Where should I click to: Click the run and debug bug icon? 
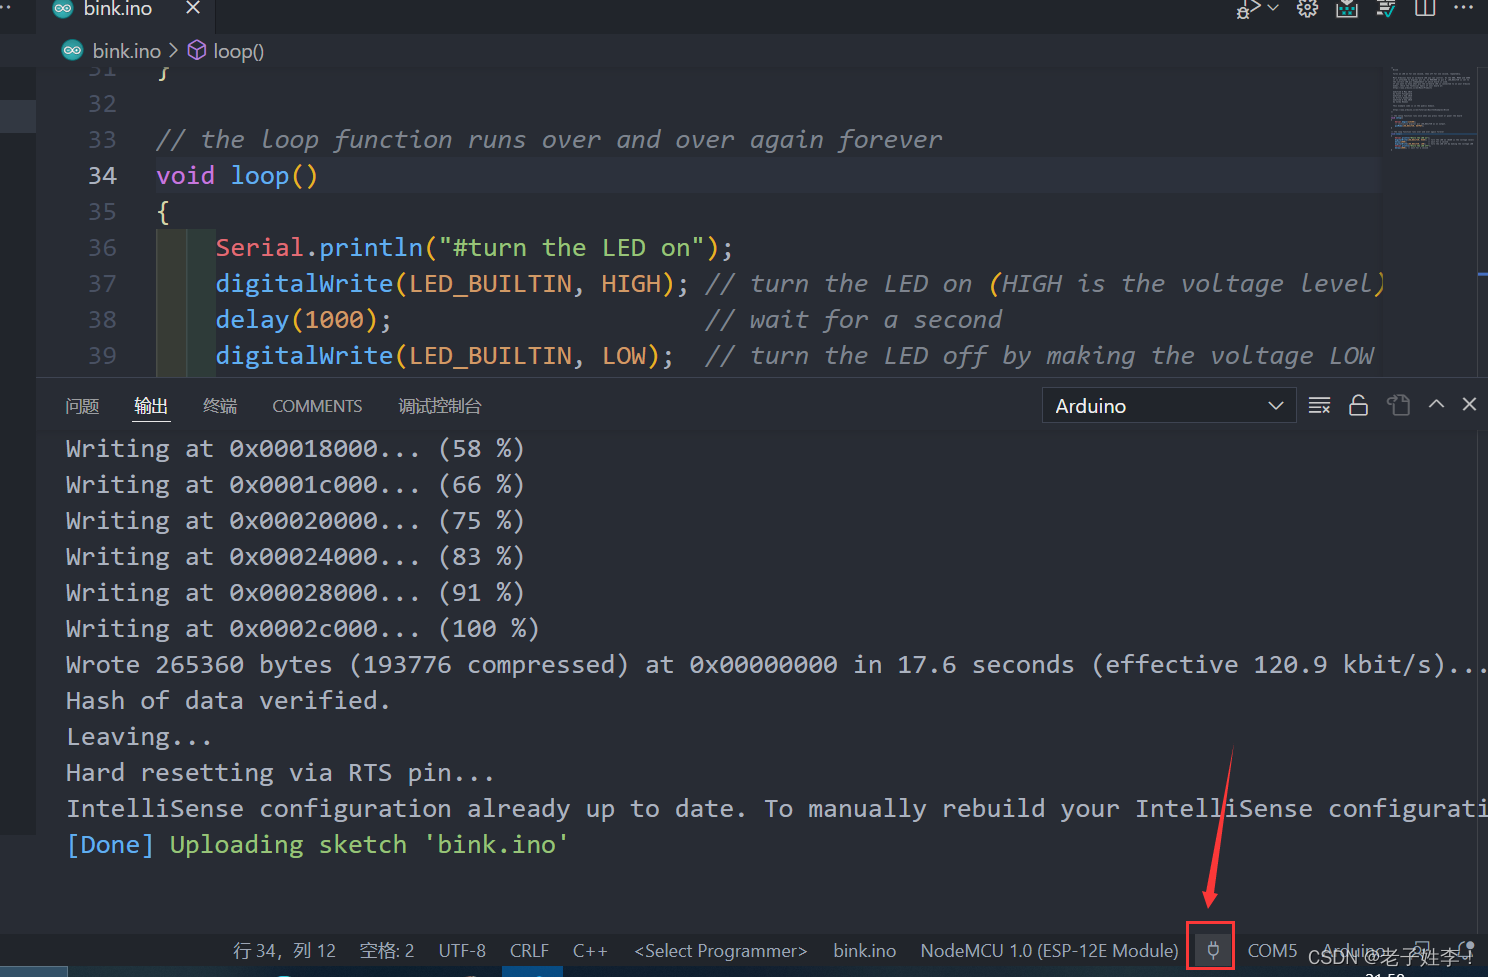[1248, 9]
